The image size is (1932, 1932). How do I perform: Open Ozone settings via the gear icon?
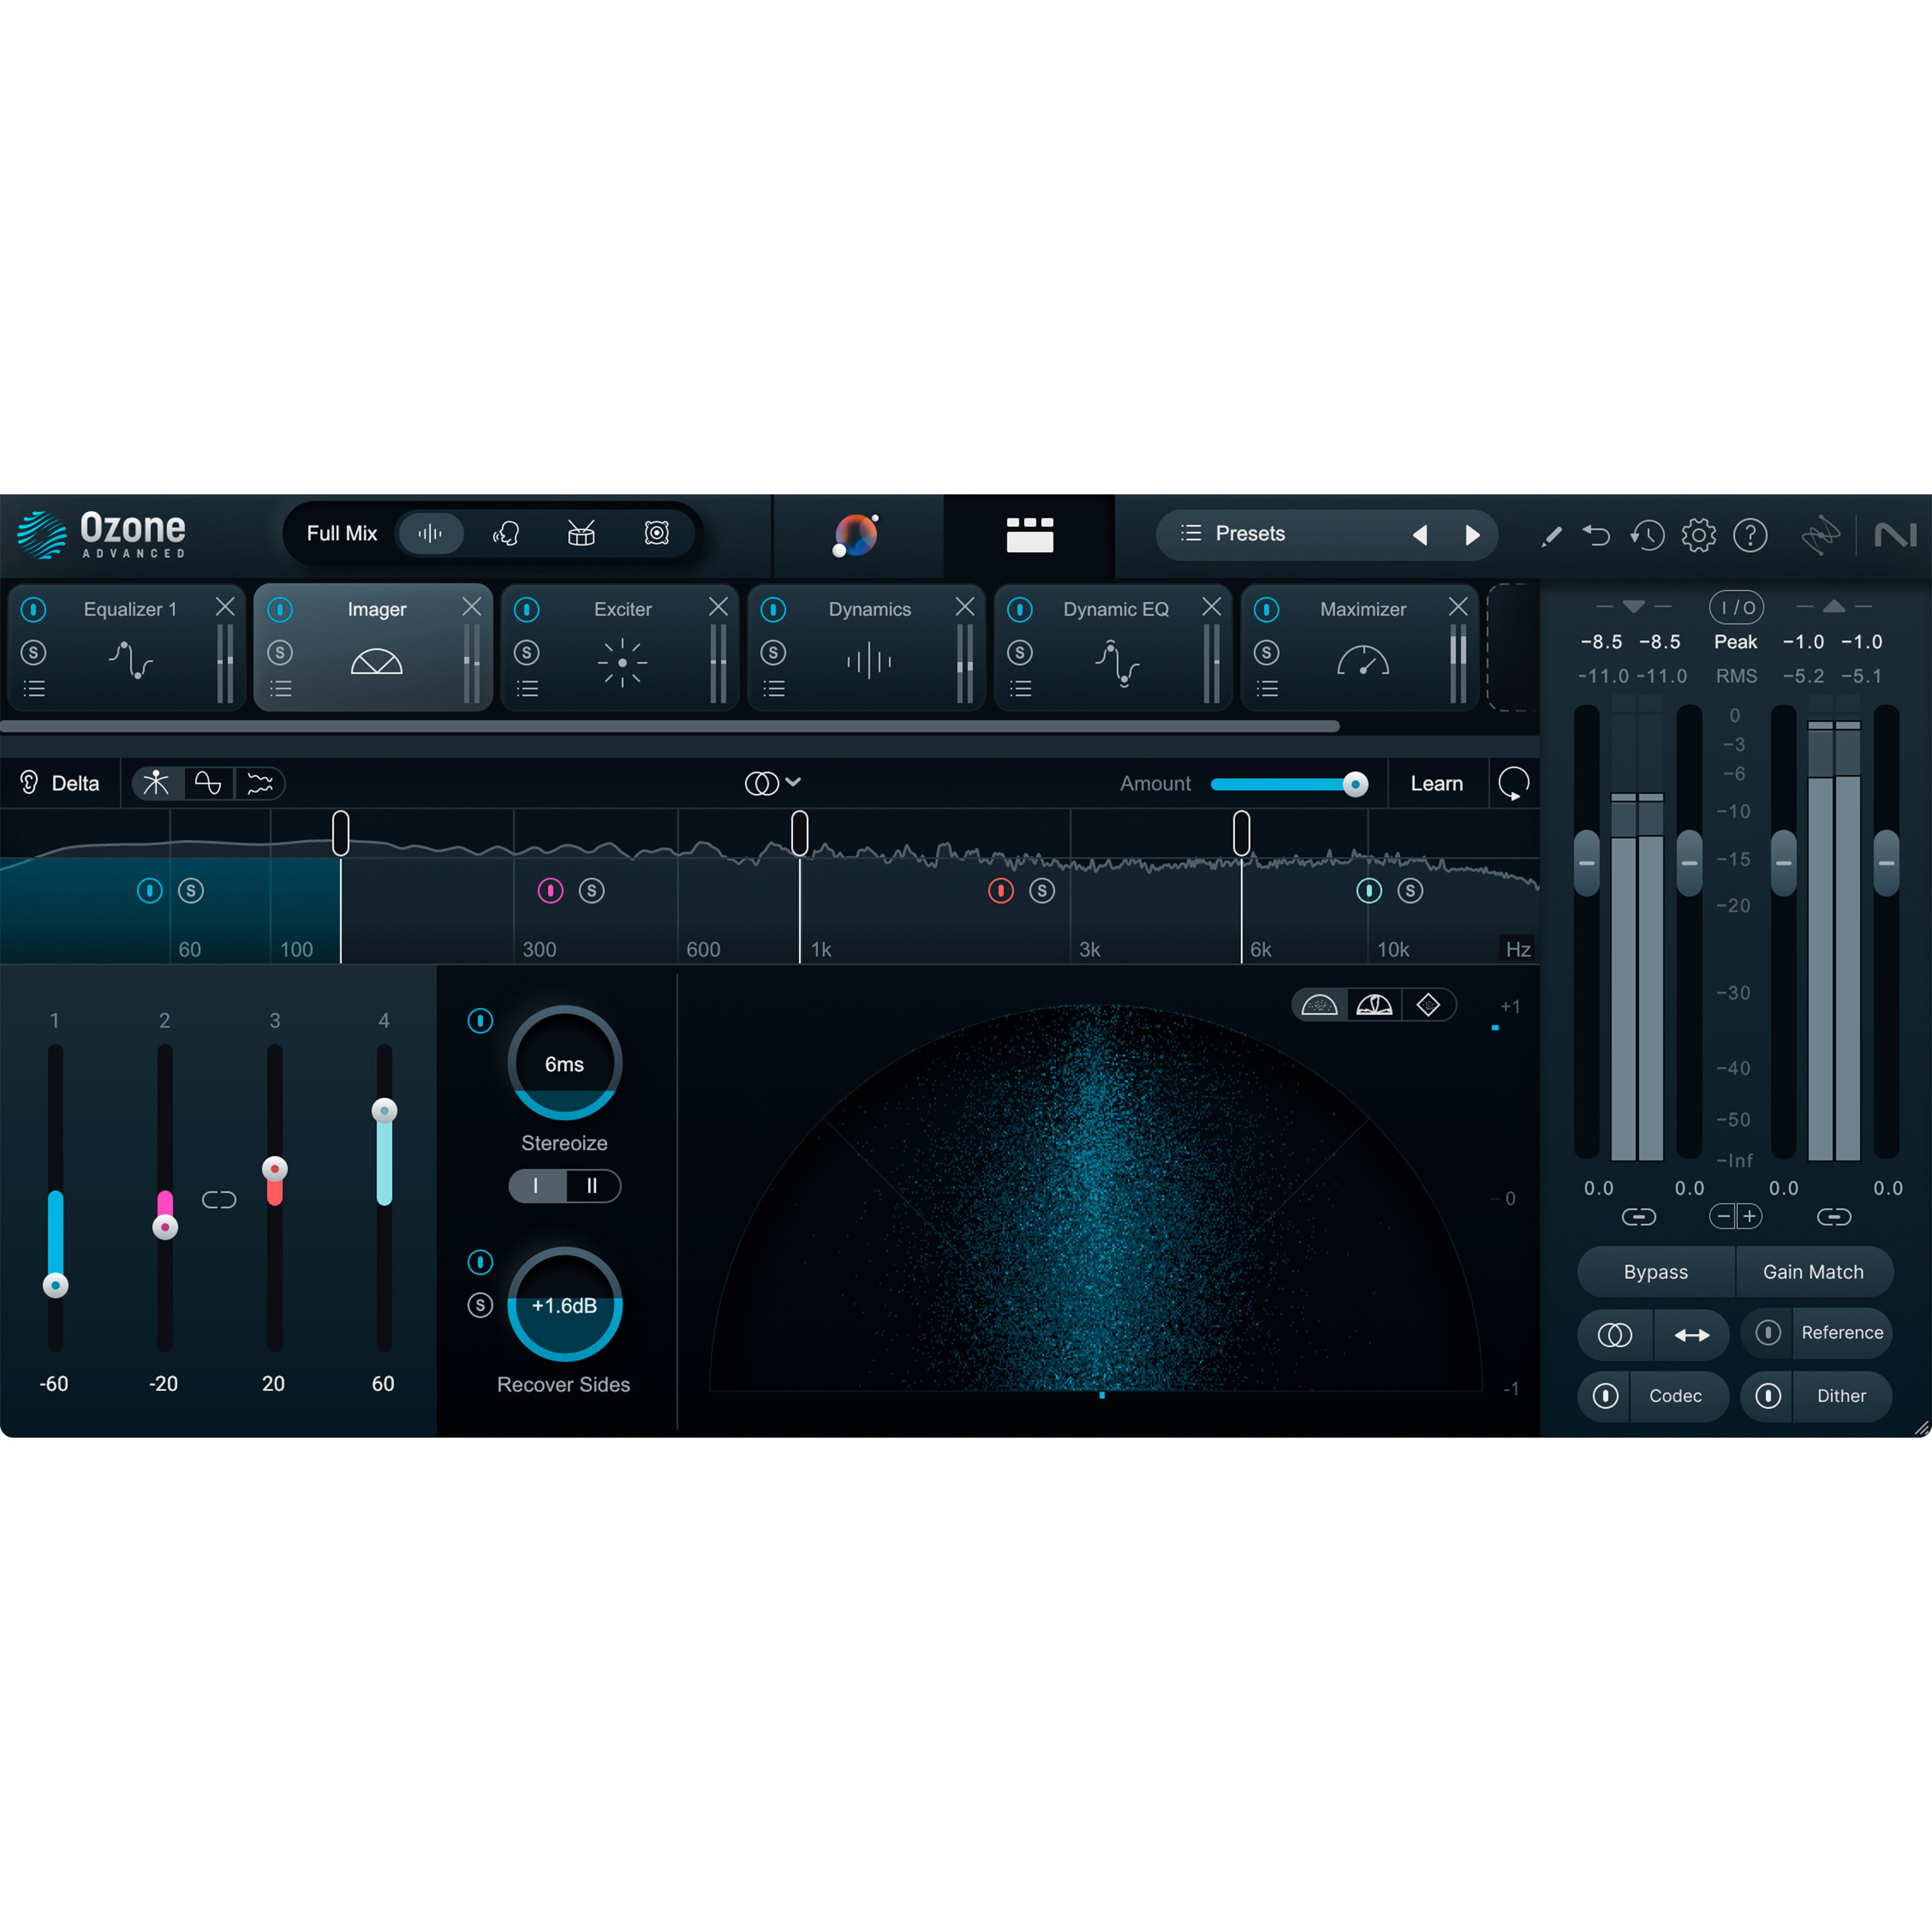[1699, 536]
